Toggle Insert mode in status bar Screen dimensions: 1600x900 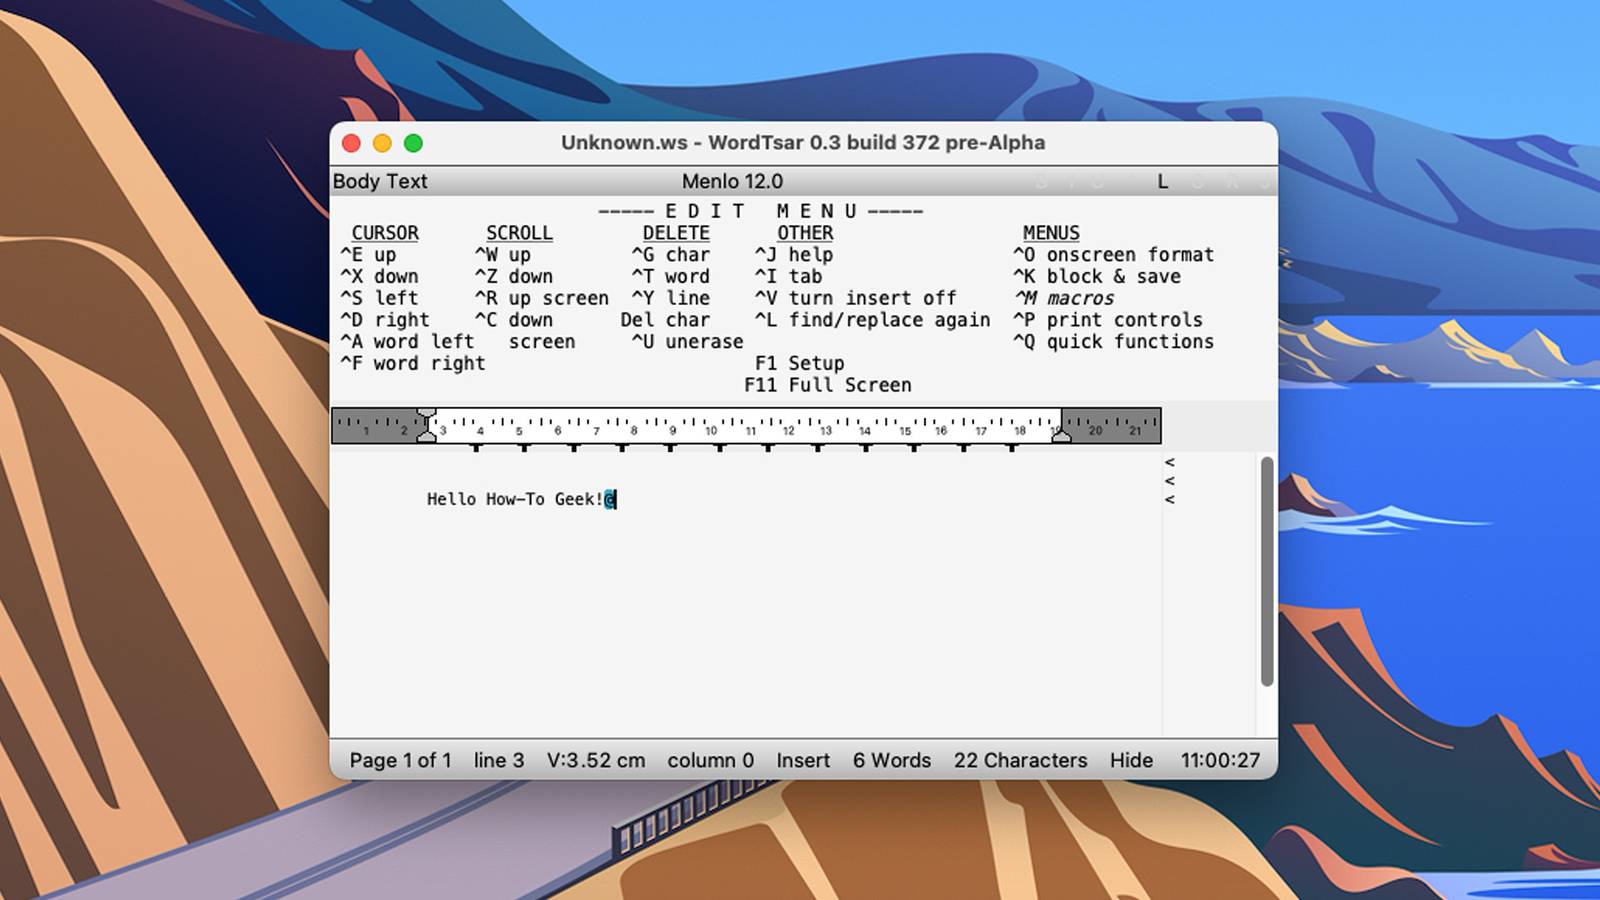[802, 760]
